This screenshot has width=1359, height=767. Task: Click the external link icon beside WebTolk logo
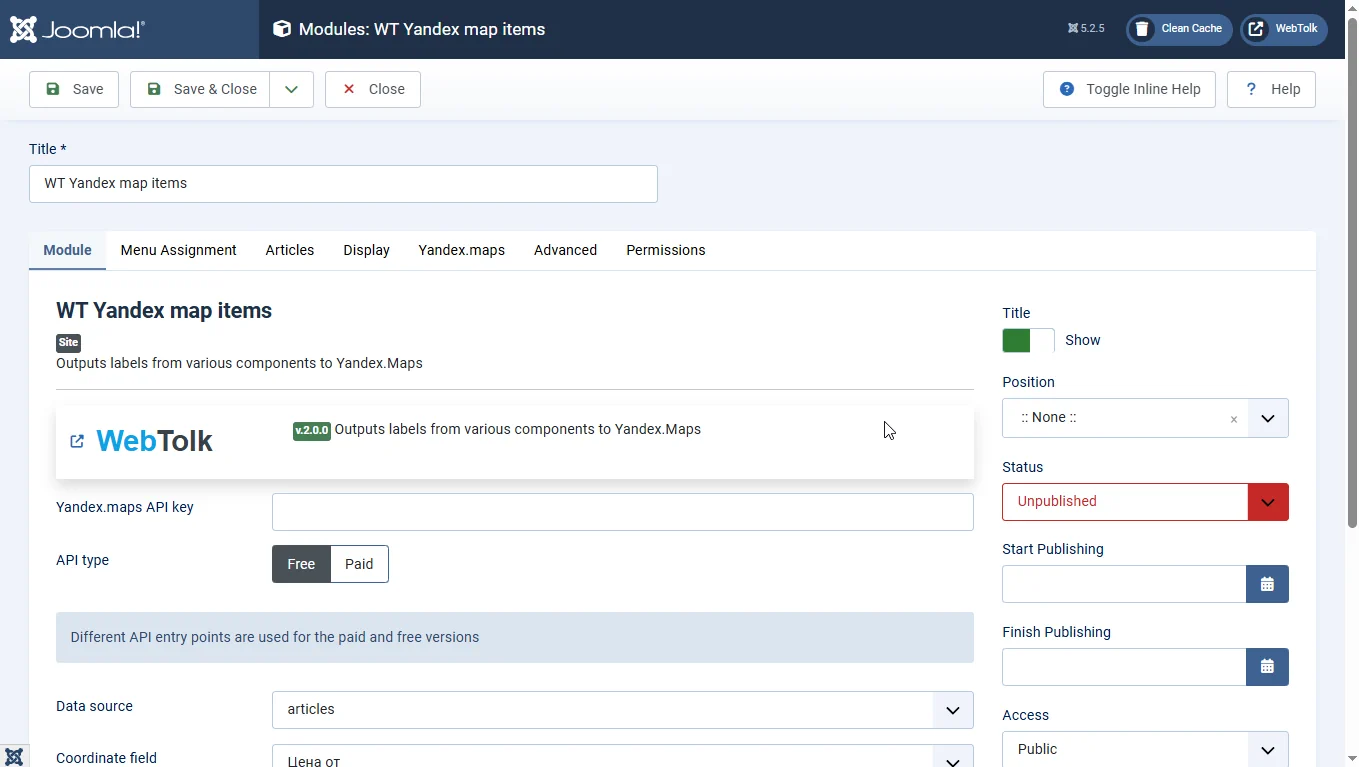[x=77, y=441]
